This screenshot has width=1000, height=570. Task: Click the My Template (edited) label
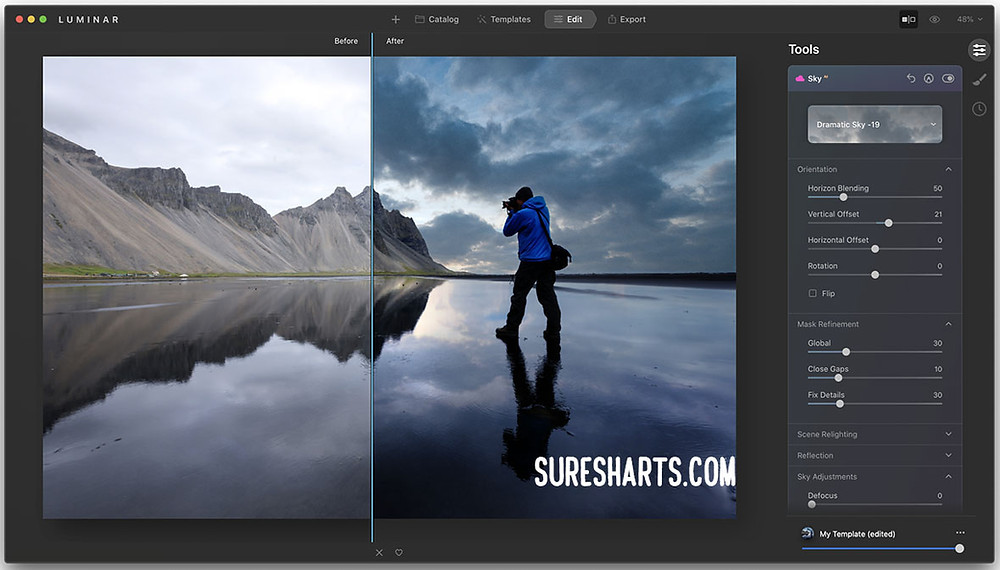point(857,534)
